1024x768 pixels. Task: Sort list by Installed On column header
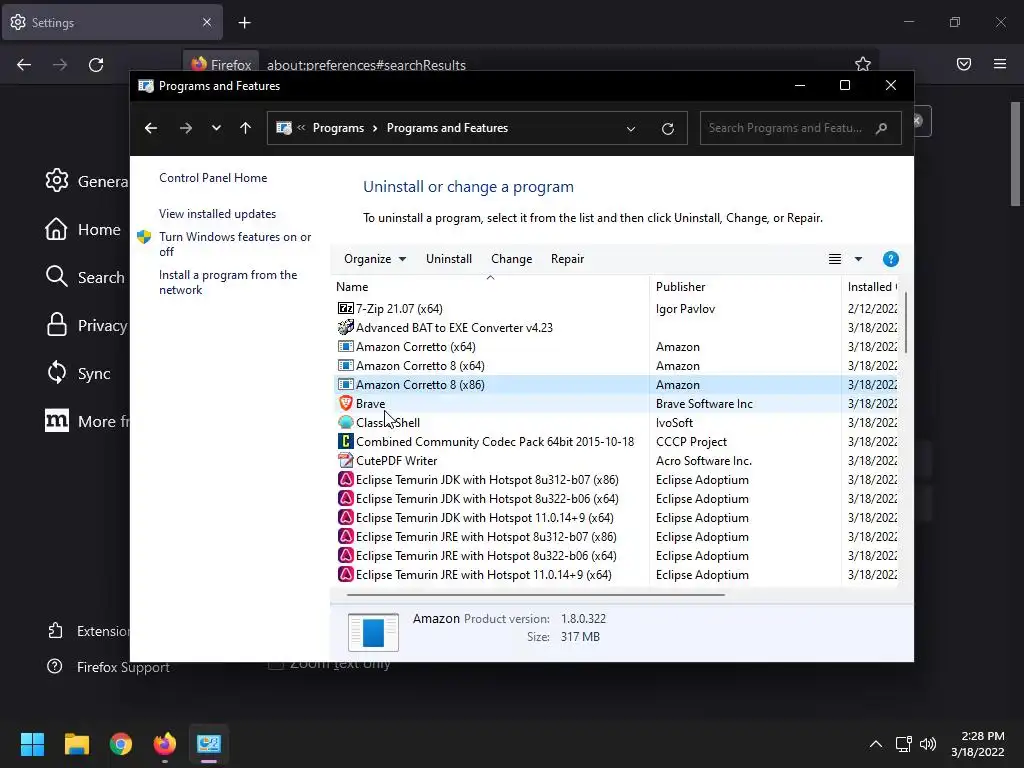click(x=870, y=287)
